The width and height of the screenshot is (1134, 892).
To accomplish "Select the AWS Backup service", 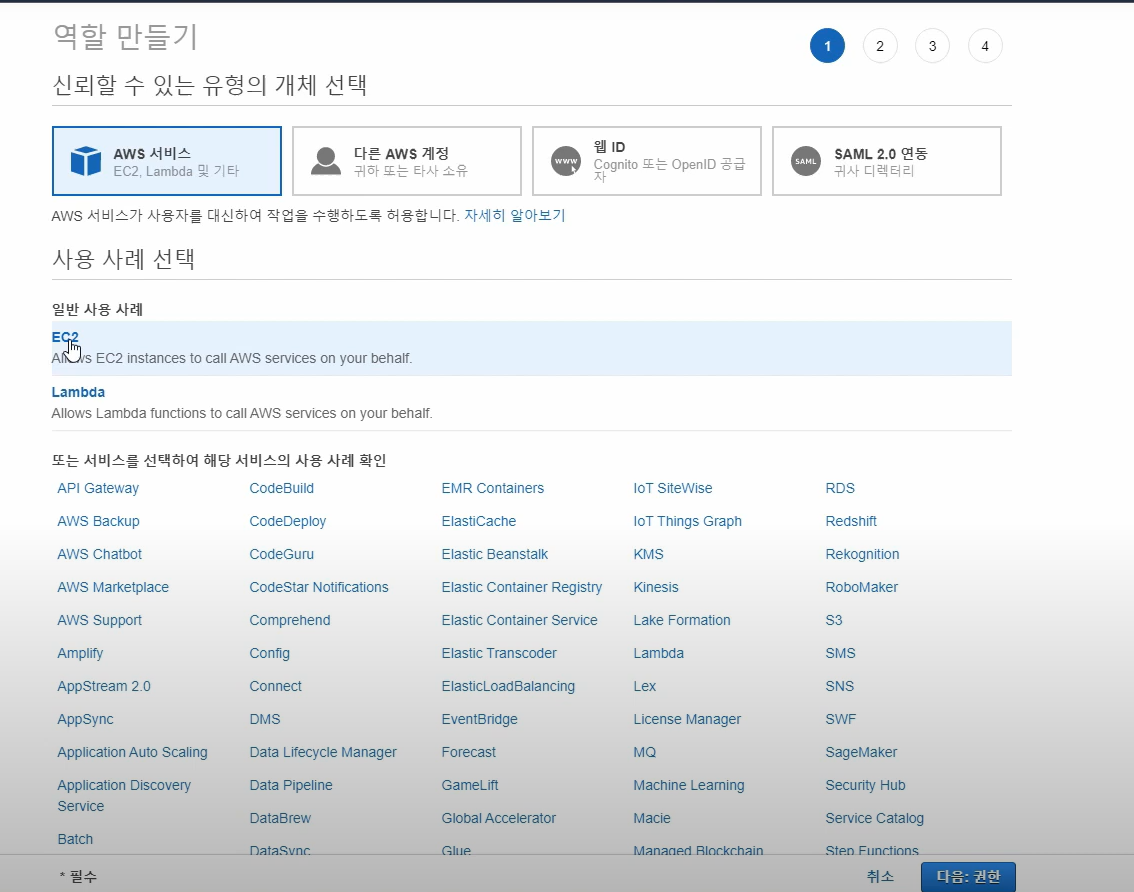I will tap(98, 522).
